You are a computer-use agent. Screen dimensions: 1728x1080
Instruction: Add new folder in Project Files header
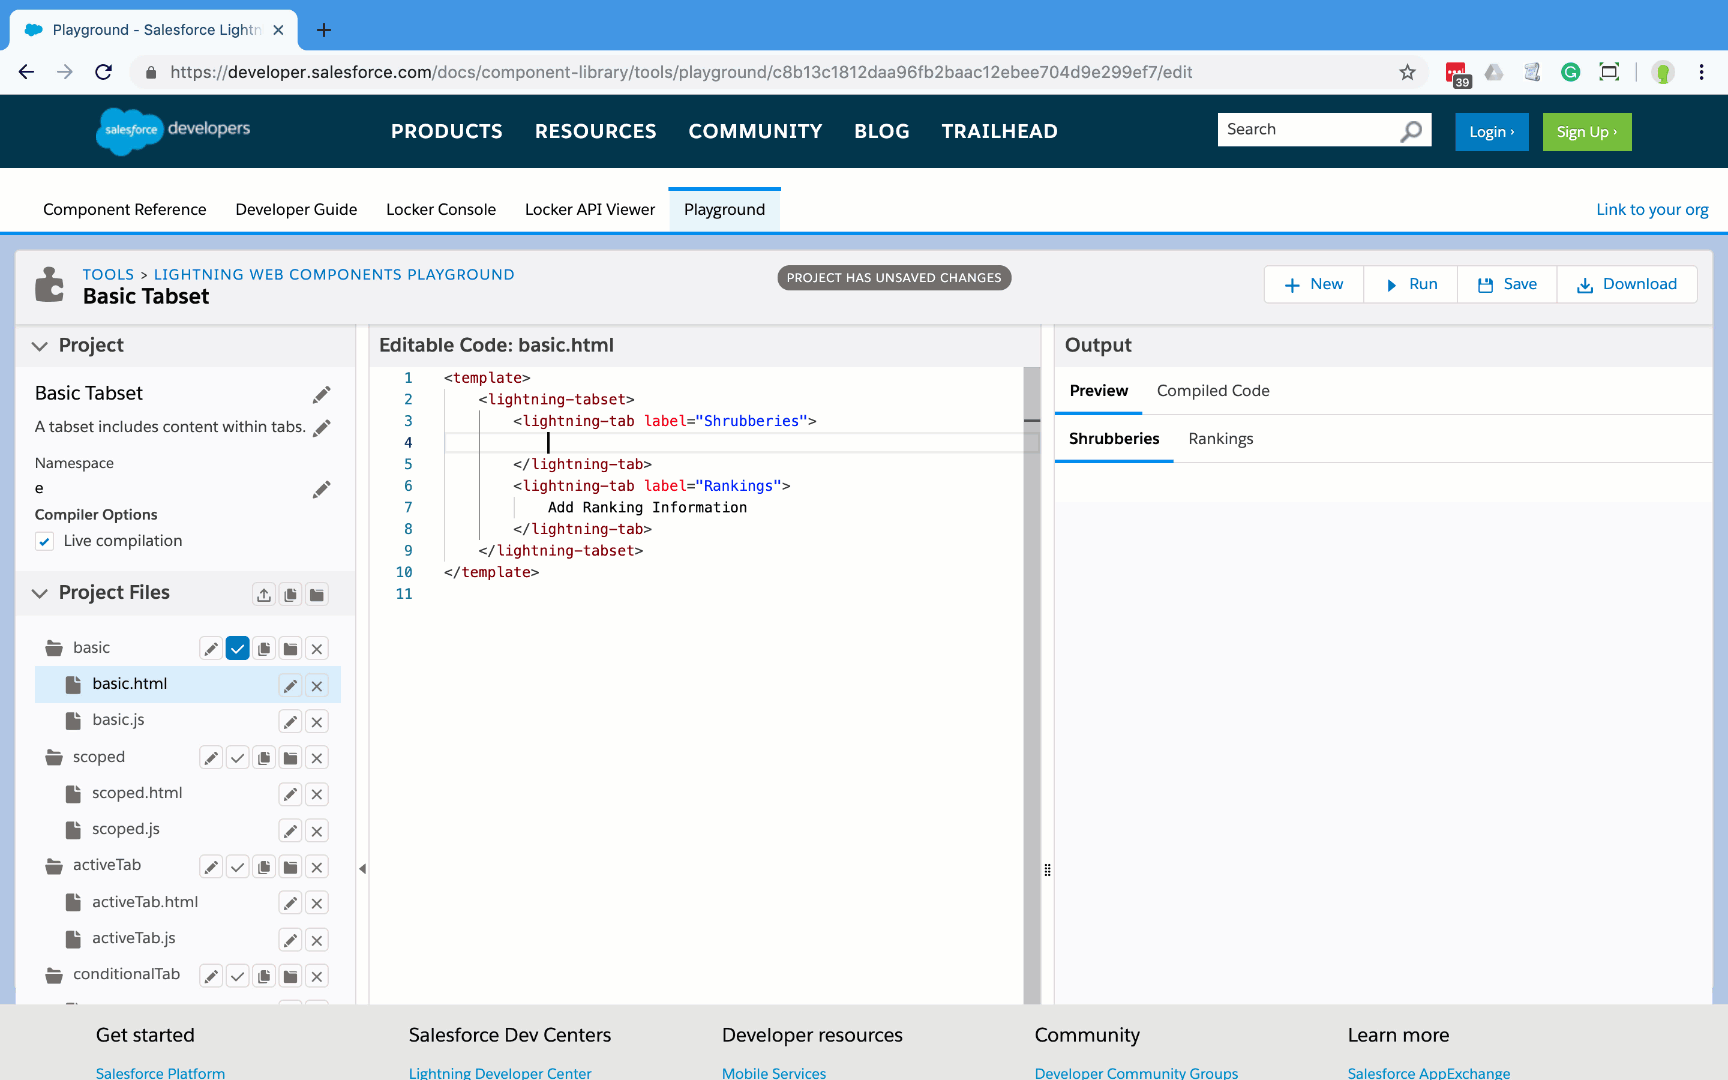(317, 595)
